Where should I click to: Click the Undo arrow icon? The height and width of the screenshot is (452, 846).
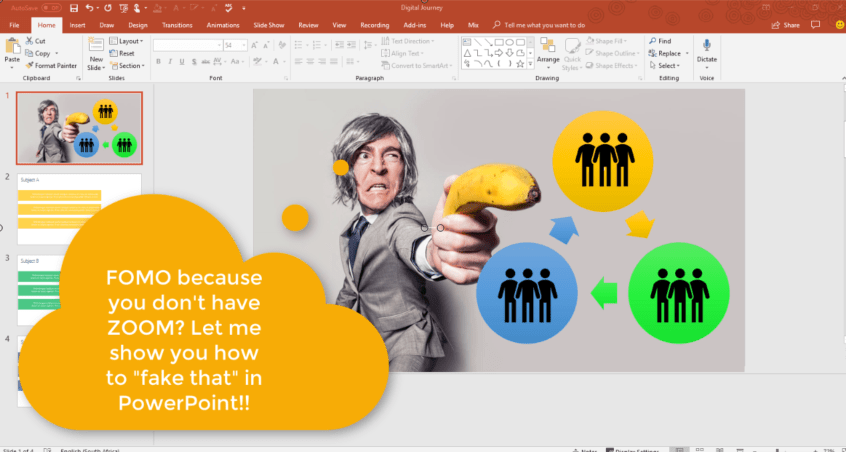pyautogui.click(x=89, y=7)
